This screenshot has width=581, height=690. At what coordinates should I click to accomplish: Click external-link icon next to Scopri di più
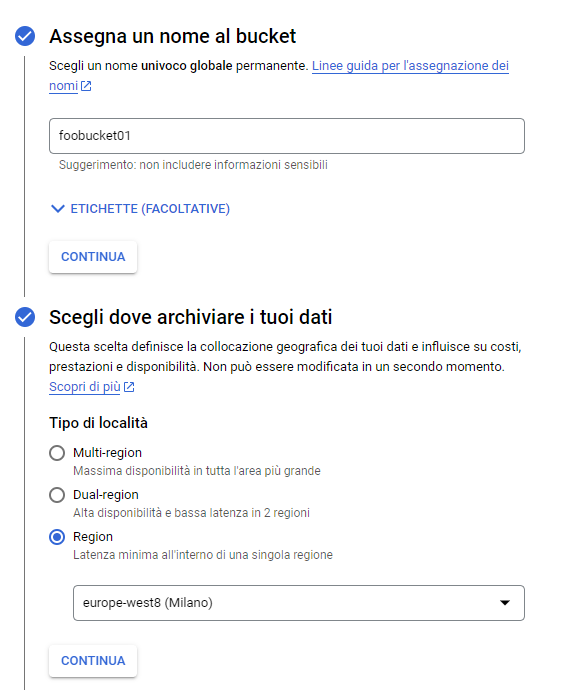(x=129, y=387)
